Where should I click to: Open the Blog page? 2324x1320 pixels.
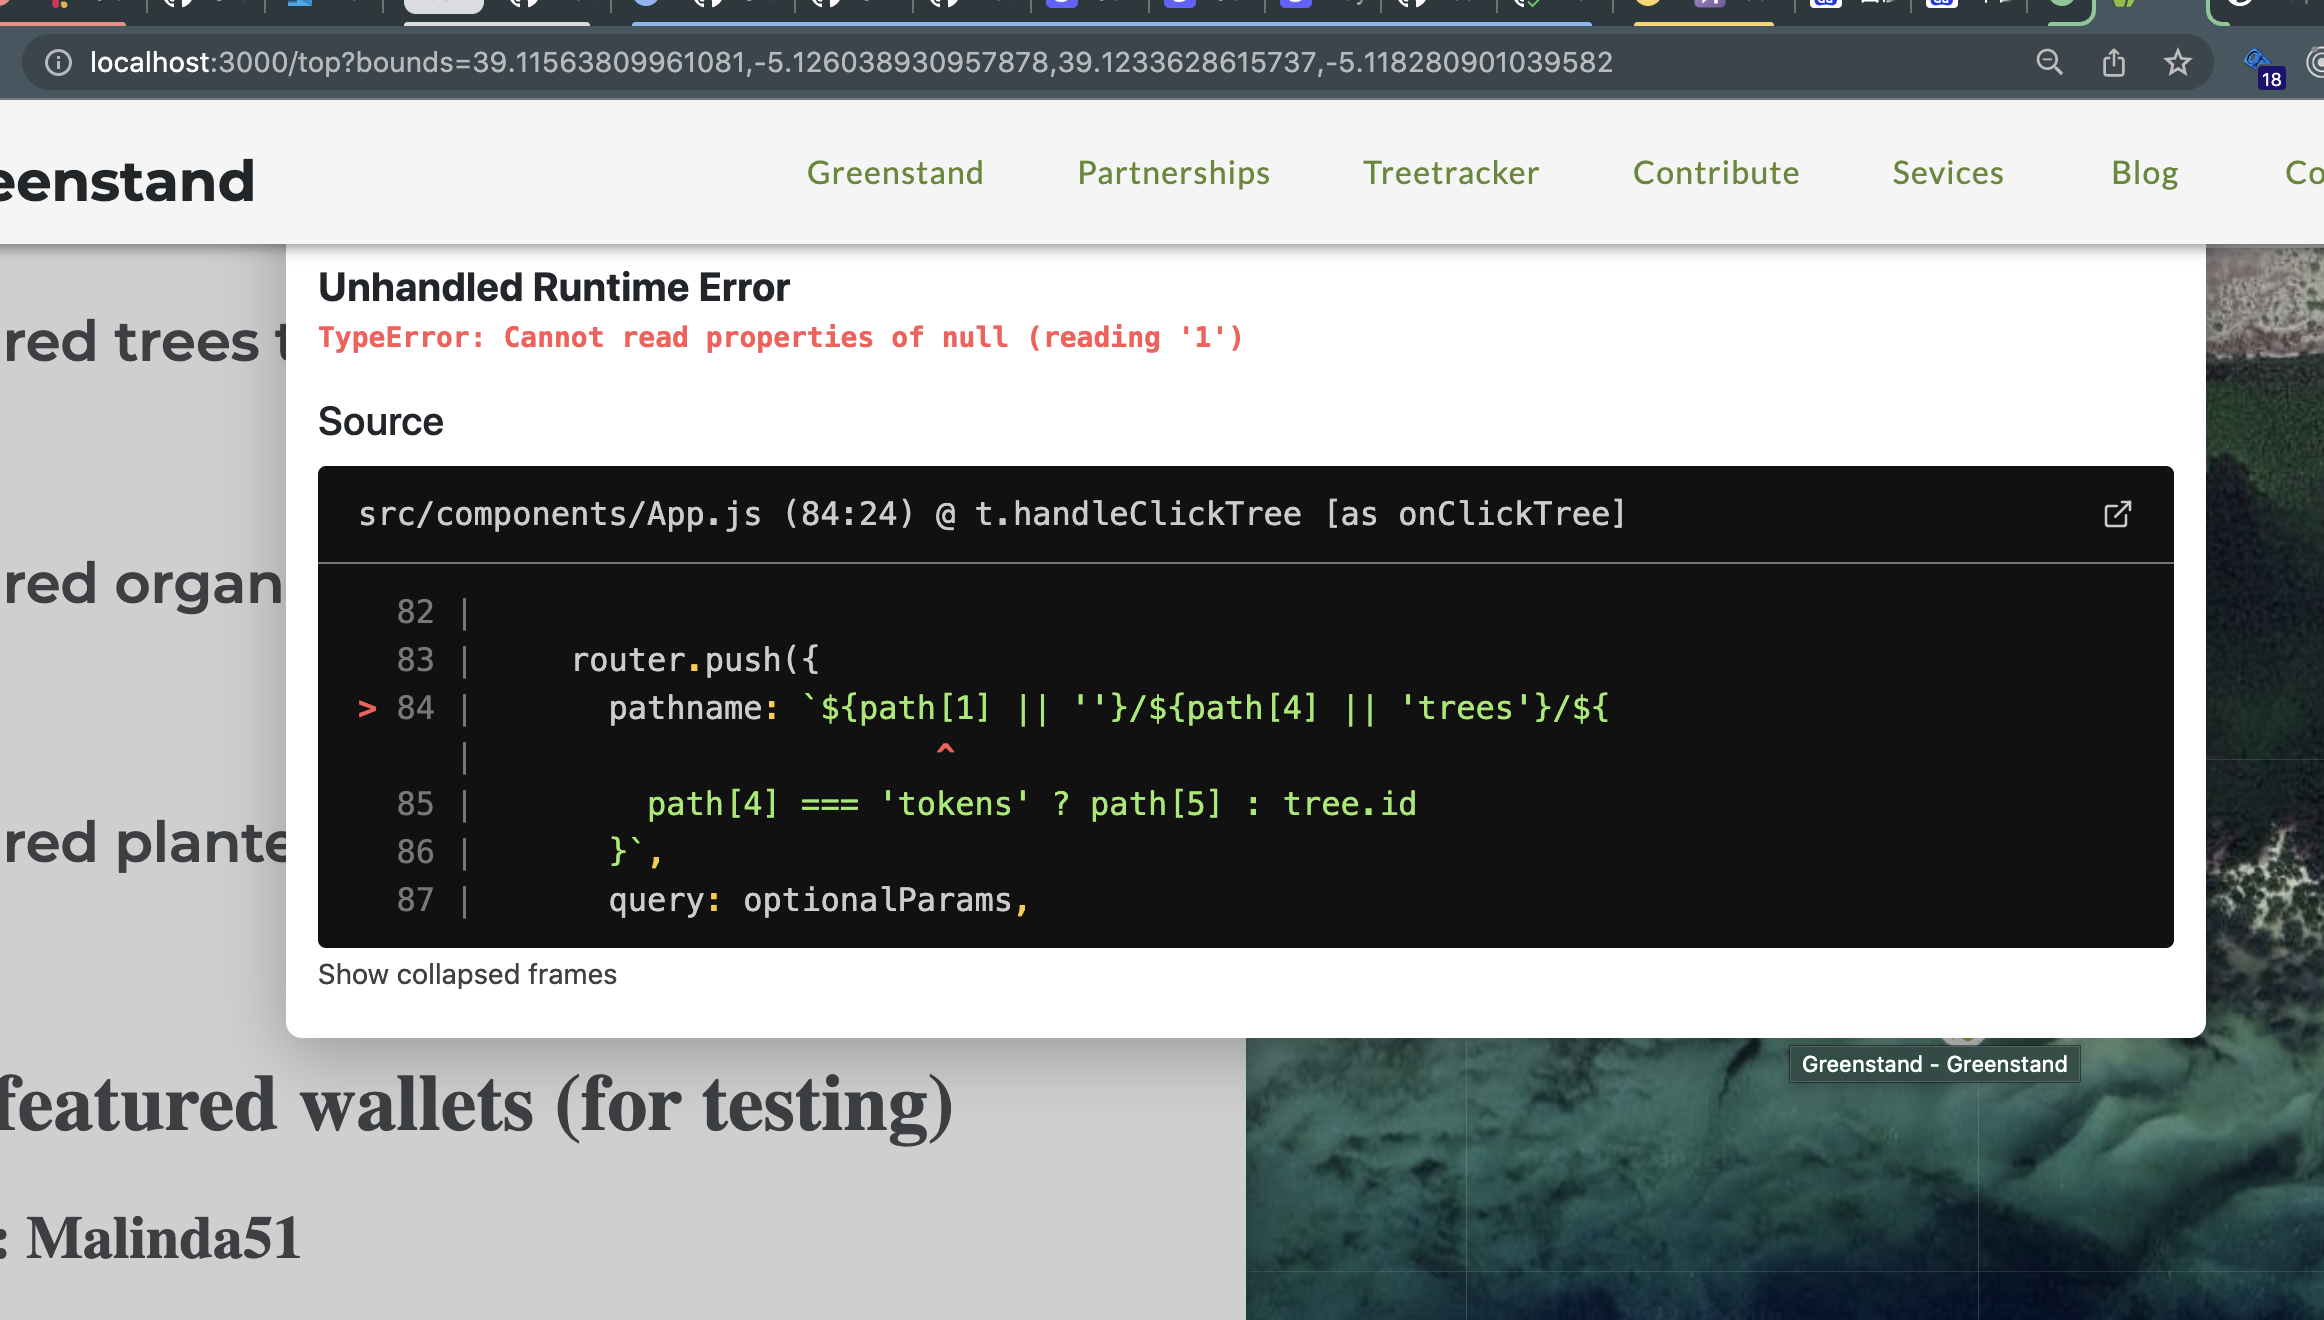[x=2145, y=172]
